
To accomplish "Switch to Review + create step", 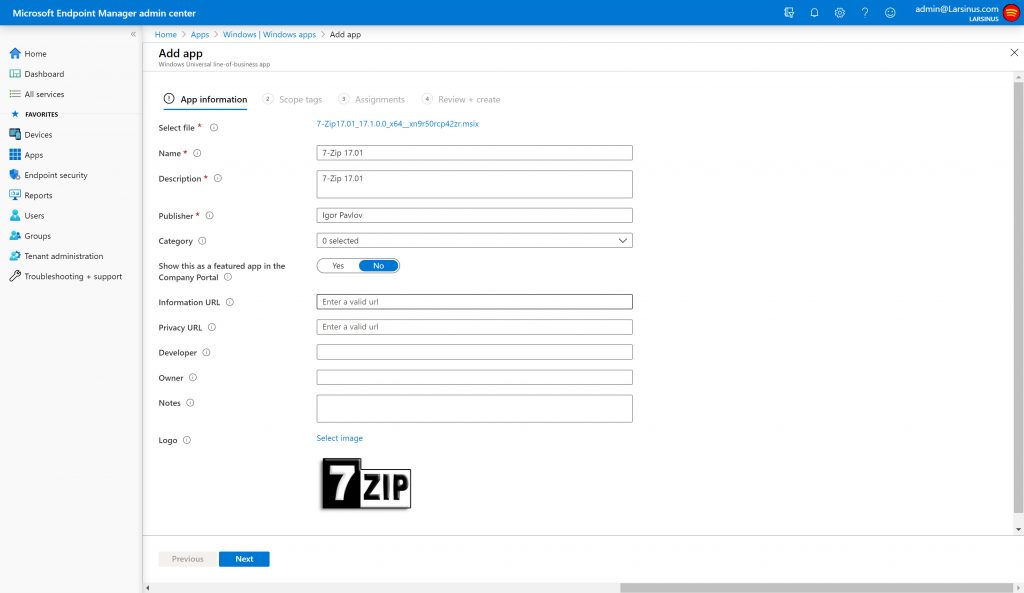I will 461,99.
